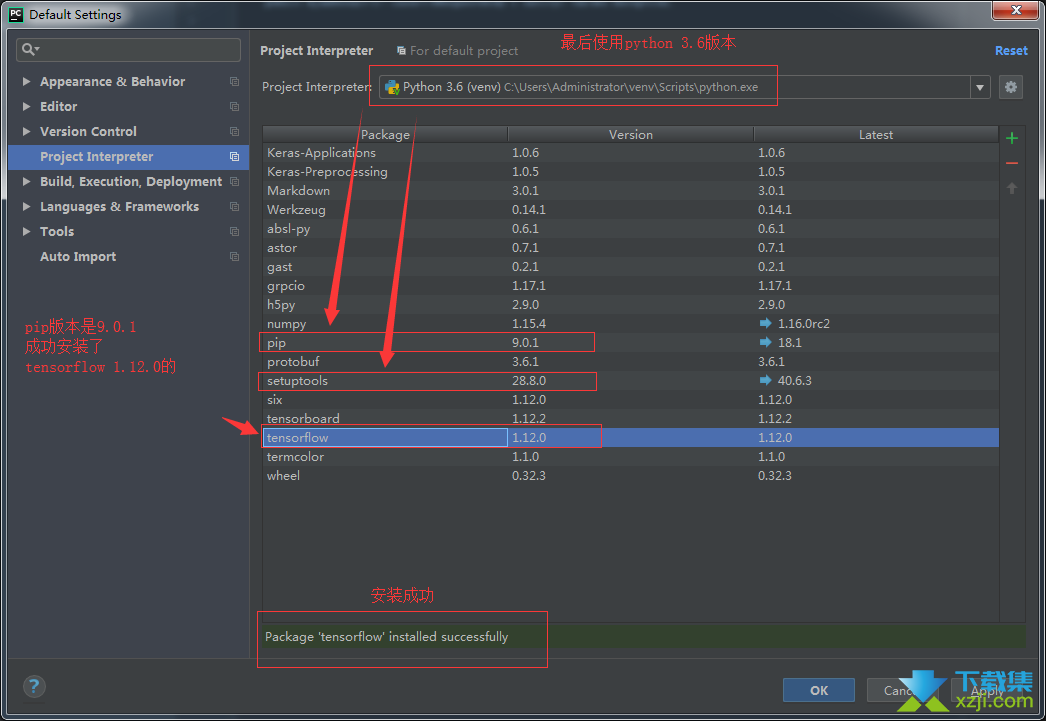Select the termcolor package row
This screenshot has width=1046, height=721.
[630, 456]
